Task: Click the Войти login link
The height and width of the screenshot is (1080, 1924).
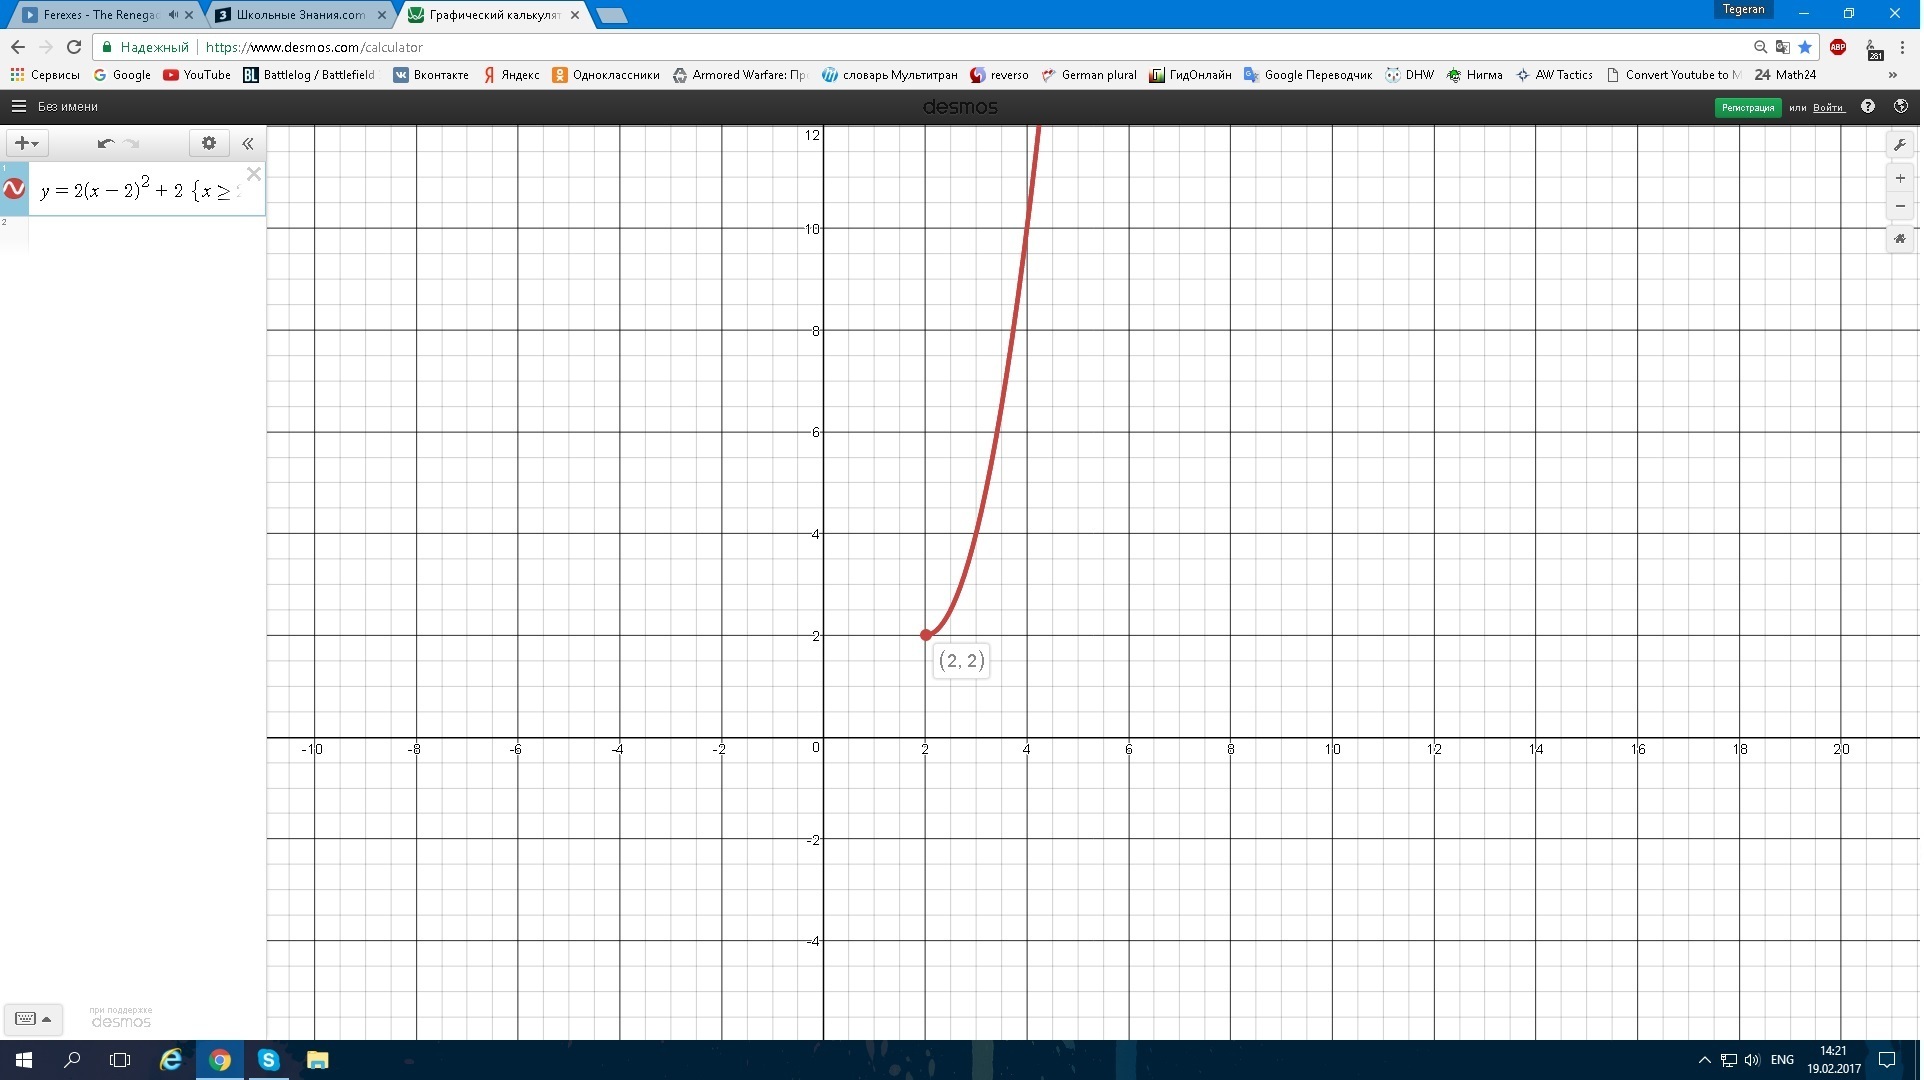Action: pyautogui.click(x=1831, y=107)
